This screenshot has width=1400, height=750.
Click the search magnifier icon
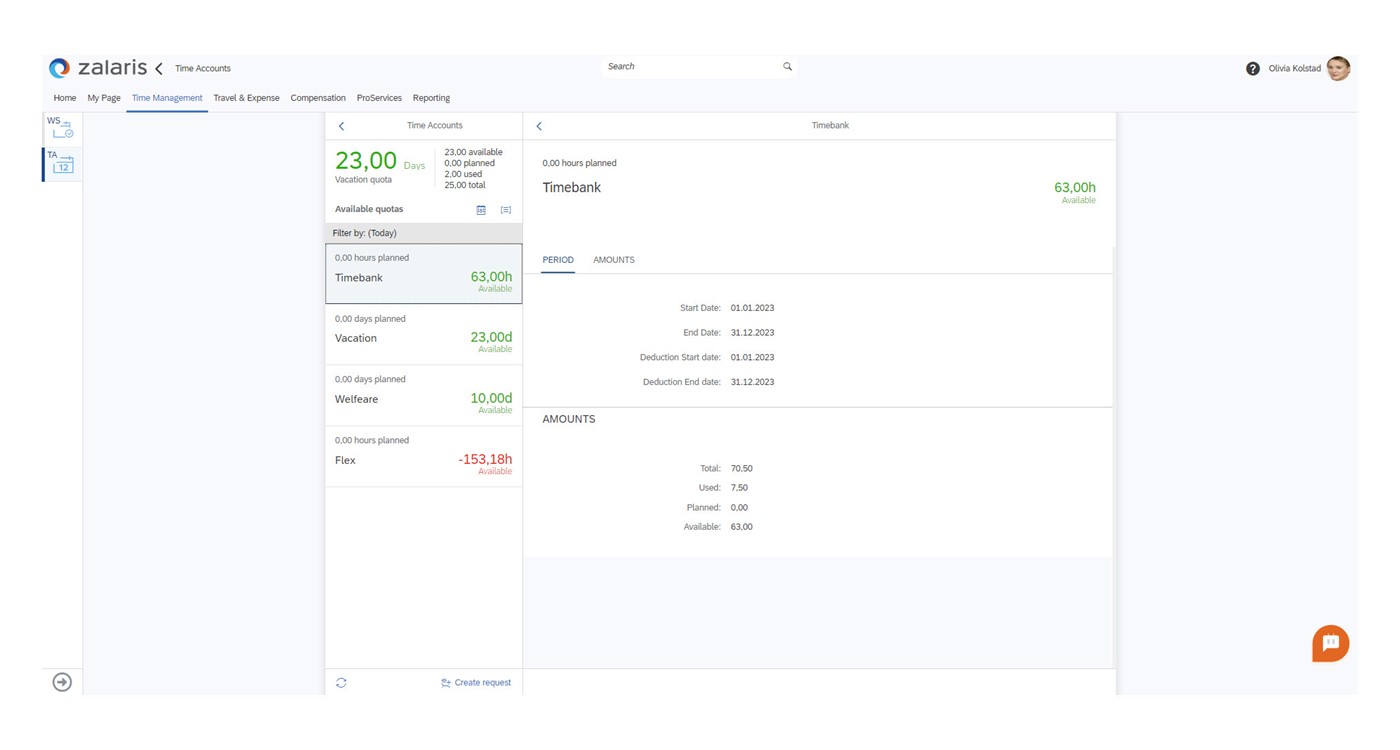(787, 67)
